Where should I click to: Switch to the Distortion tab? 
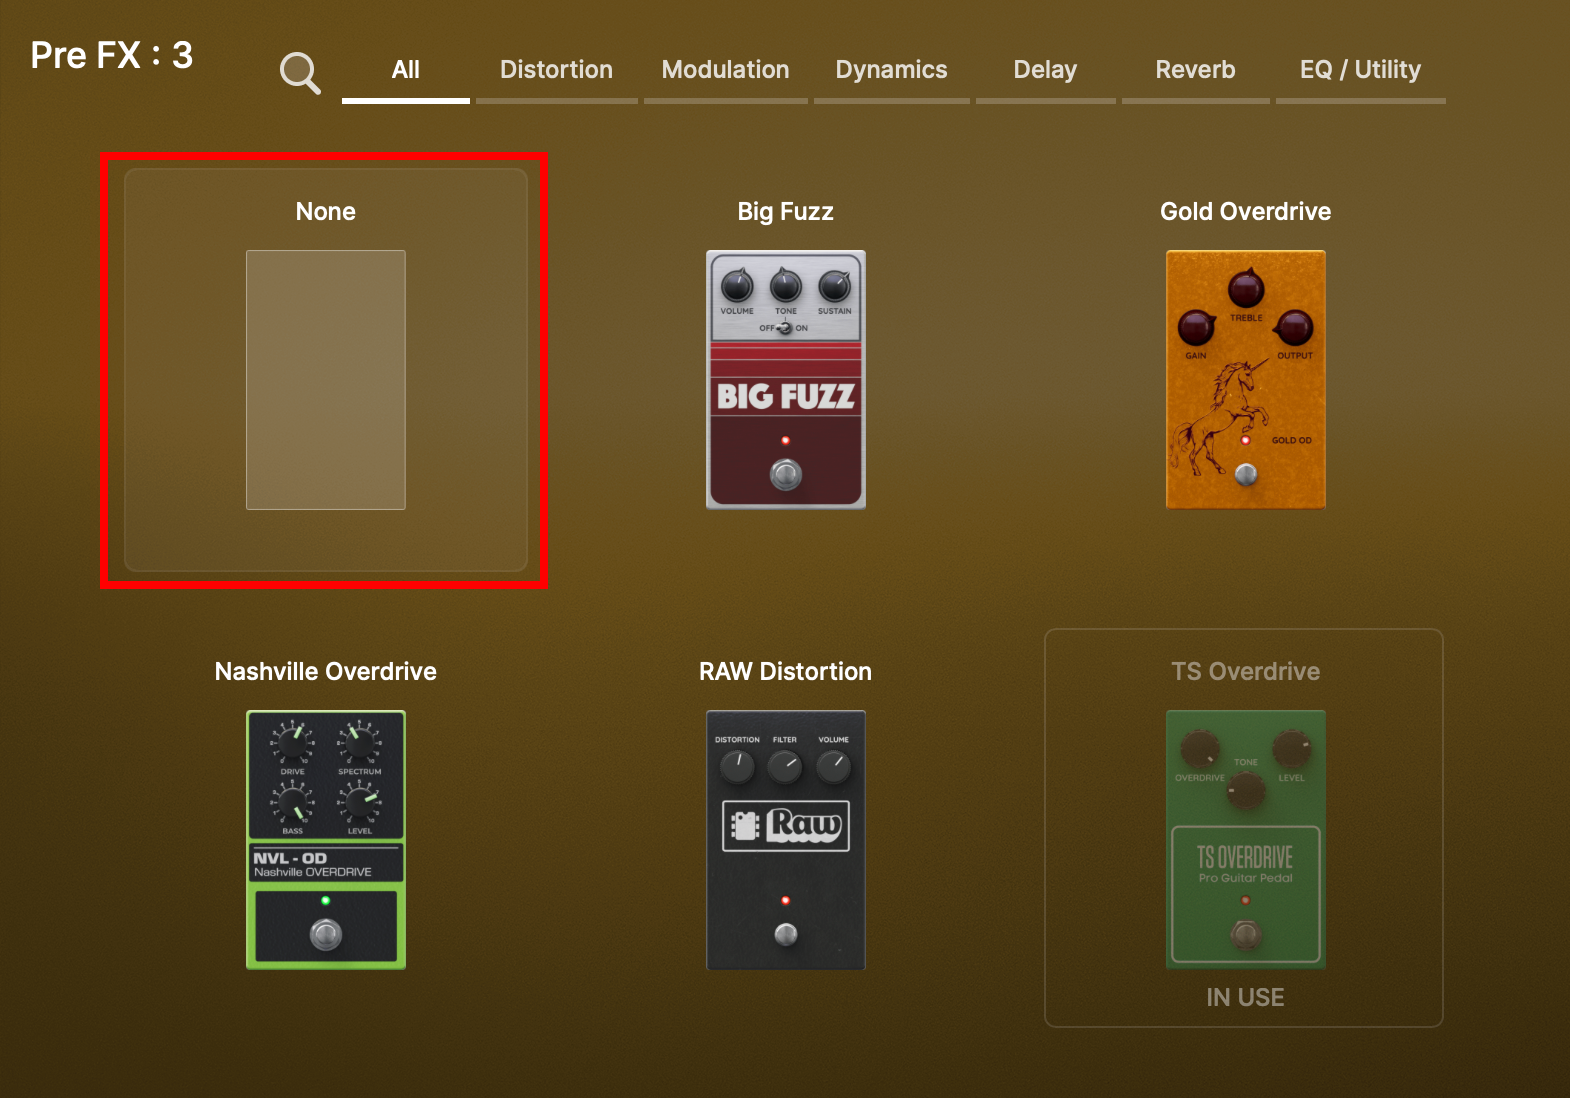[556, 70]
